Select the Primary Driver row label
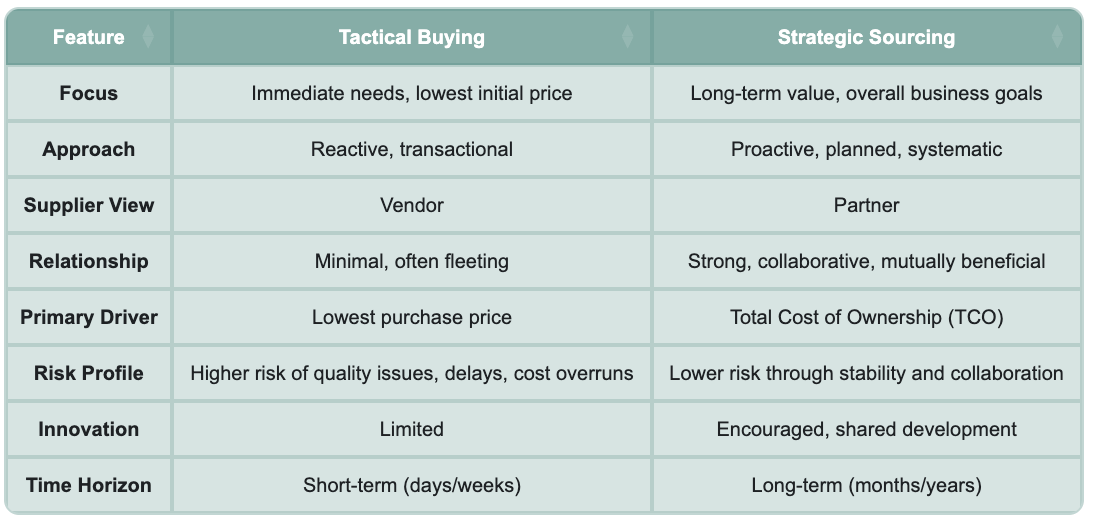 click(x=89, y=317)
